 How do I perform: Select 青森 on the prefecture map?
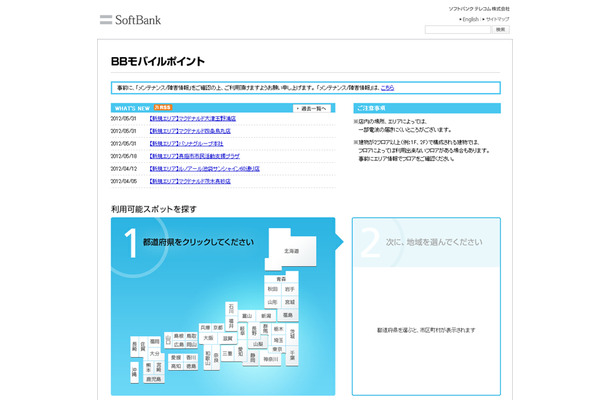pyautogui.click(x=281, y=279)
